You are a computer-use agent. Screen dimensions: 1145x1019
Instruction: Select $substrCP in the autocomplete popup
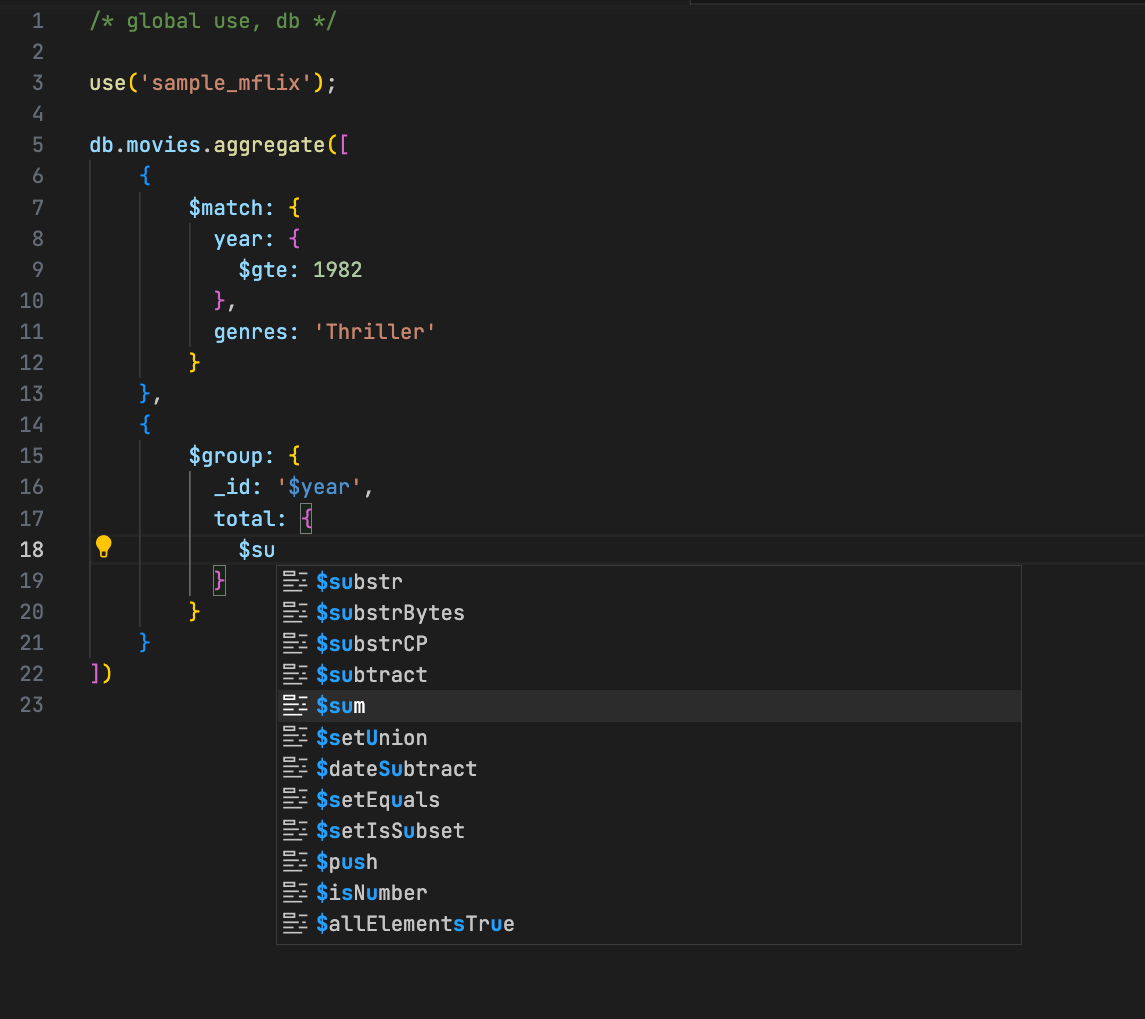(x=648, y=644)
